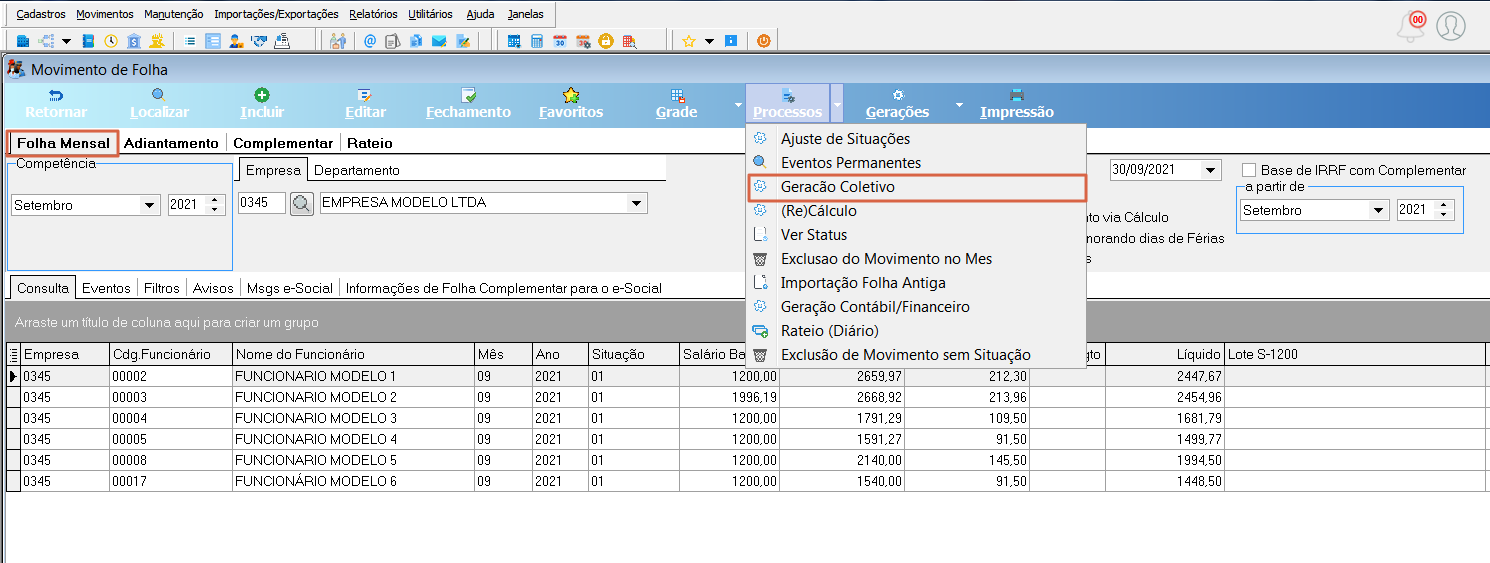Click the Nome do Funcionário column header
1490x563 pixels.
coord(353,354)
